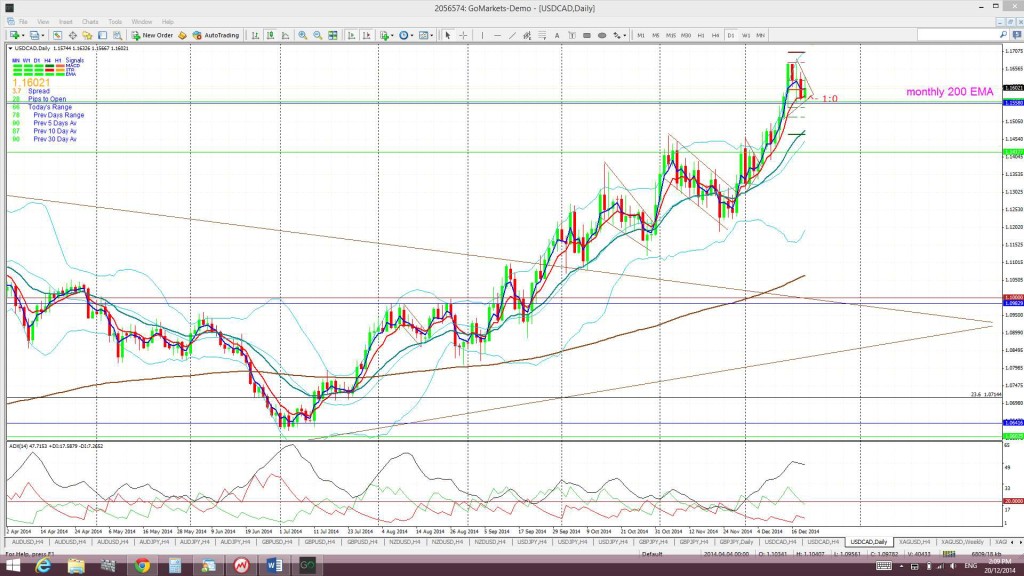
Task: Open Internet Explorer from taskbar
Action: point(43,566)
